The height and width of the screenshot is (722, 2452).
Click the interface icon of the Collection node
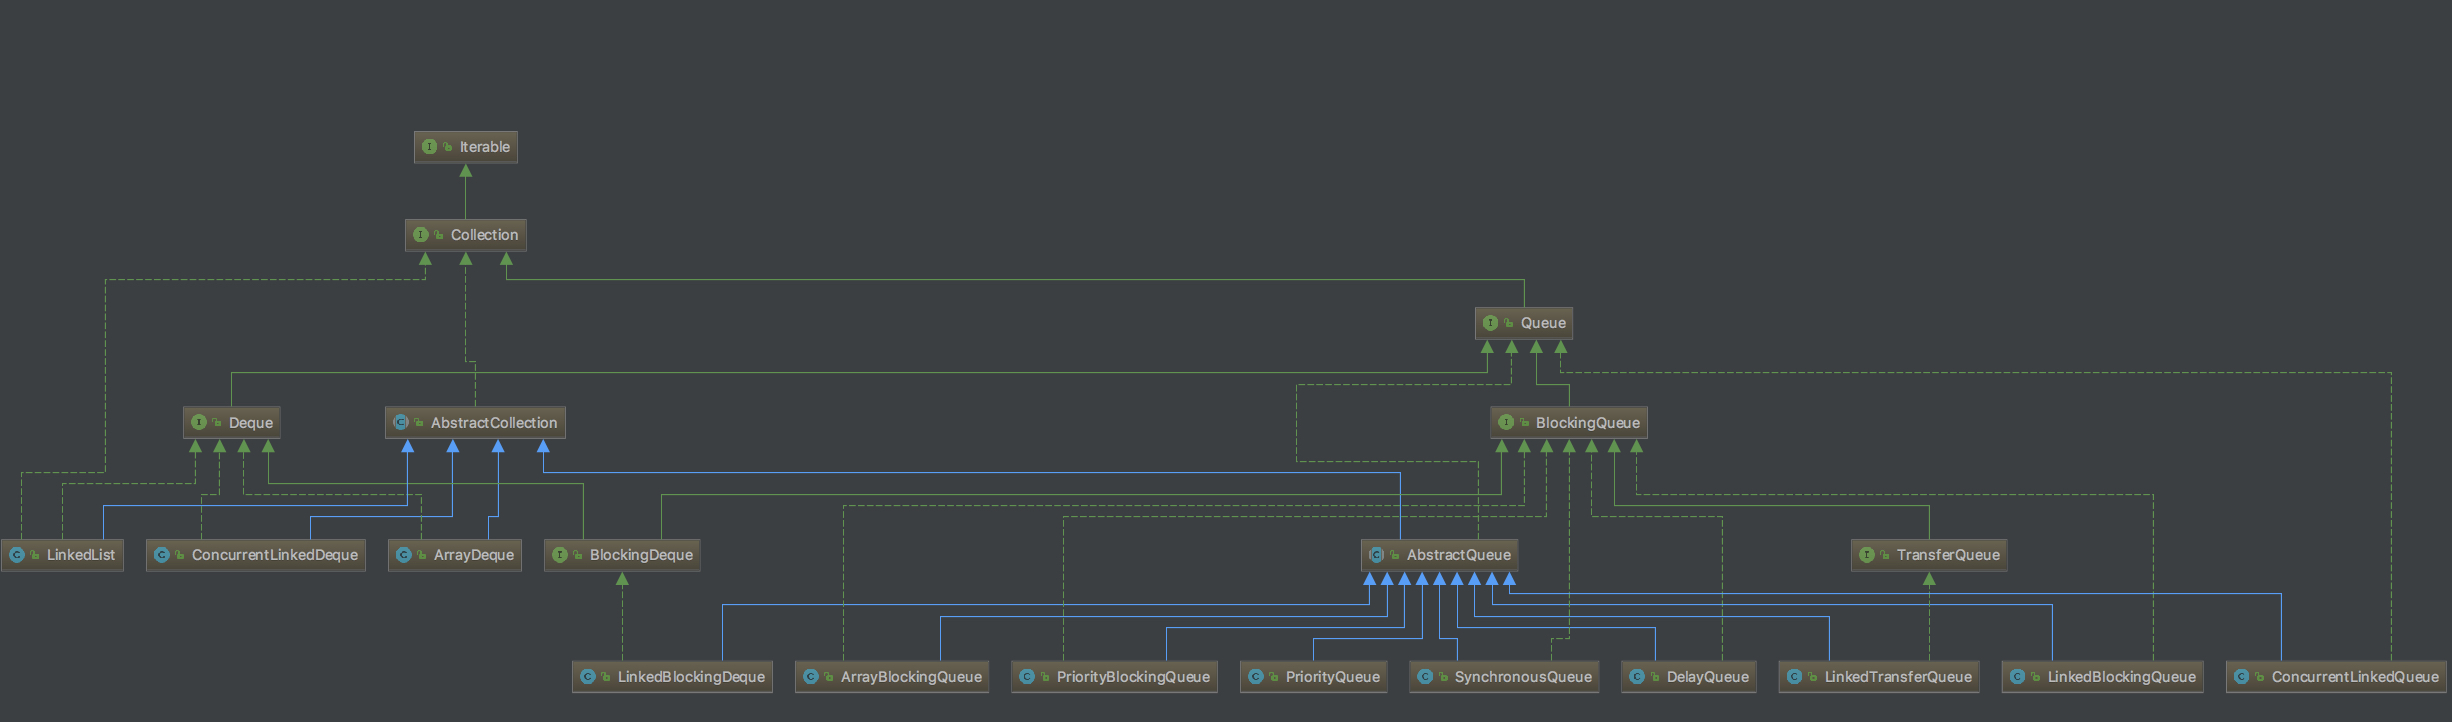tap(420, 235)
